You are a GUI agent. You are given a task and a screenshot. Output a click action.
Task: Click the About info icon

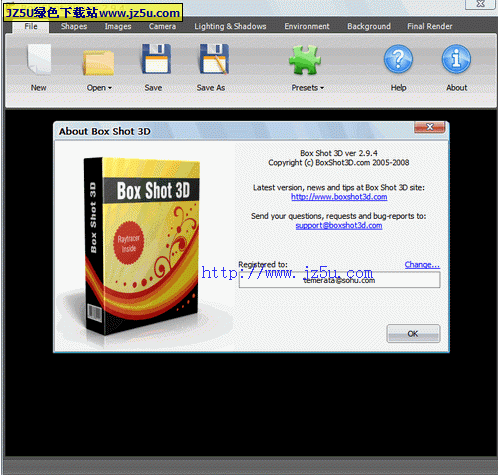click(x=456, y=59)
